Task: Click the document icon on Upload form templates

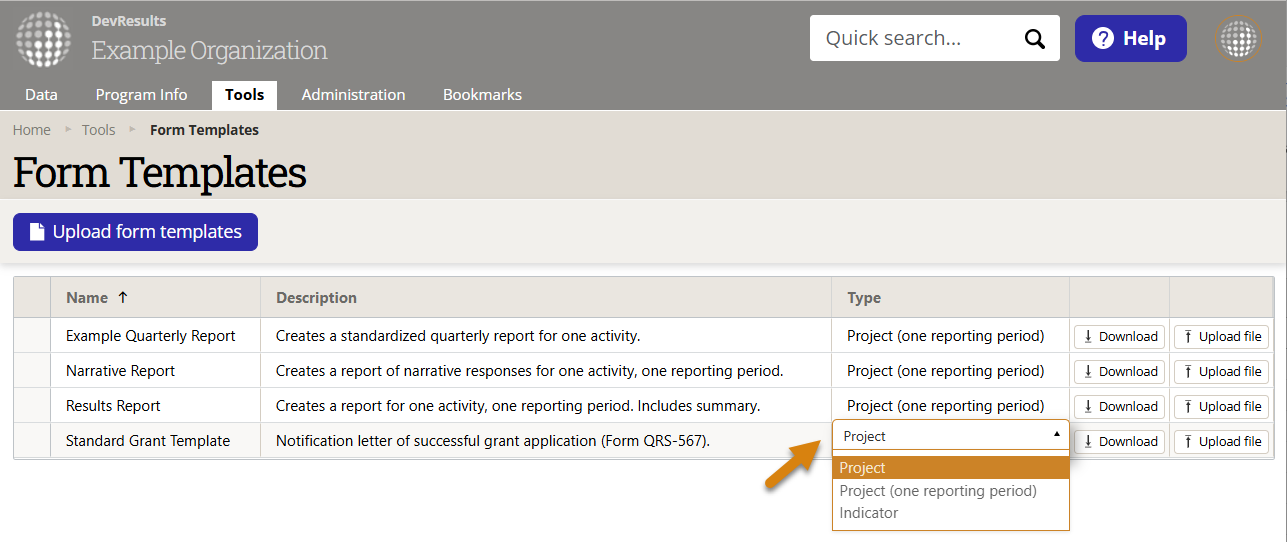Action: point(37,232)
